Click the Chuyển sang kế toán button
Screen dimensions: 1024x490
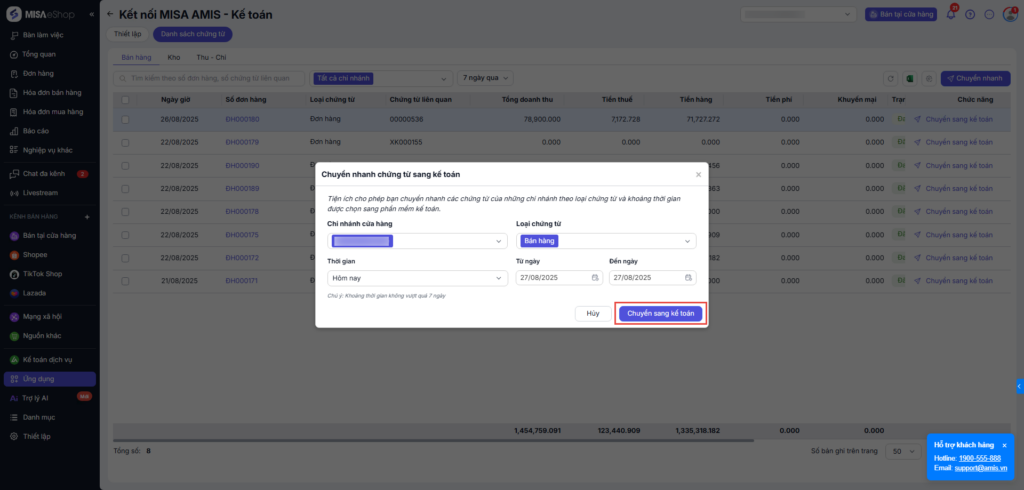coord(660,313)
